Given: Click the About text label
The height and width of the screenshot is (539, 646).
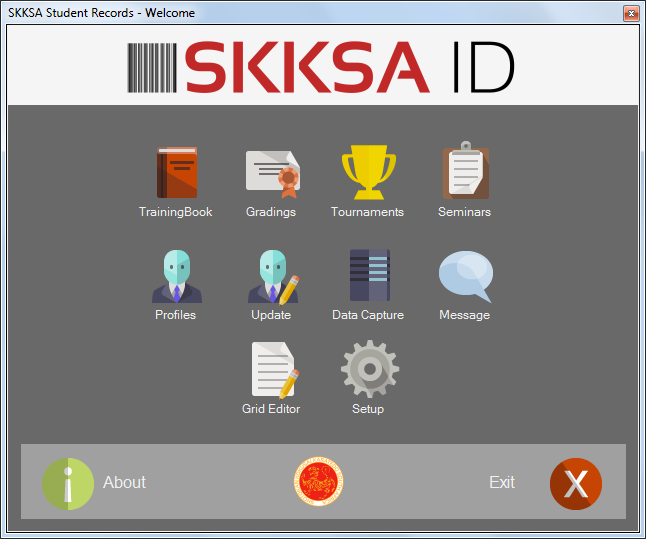Looking at the screenshot, I should 124,483.
